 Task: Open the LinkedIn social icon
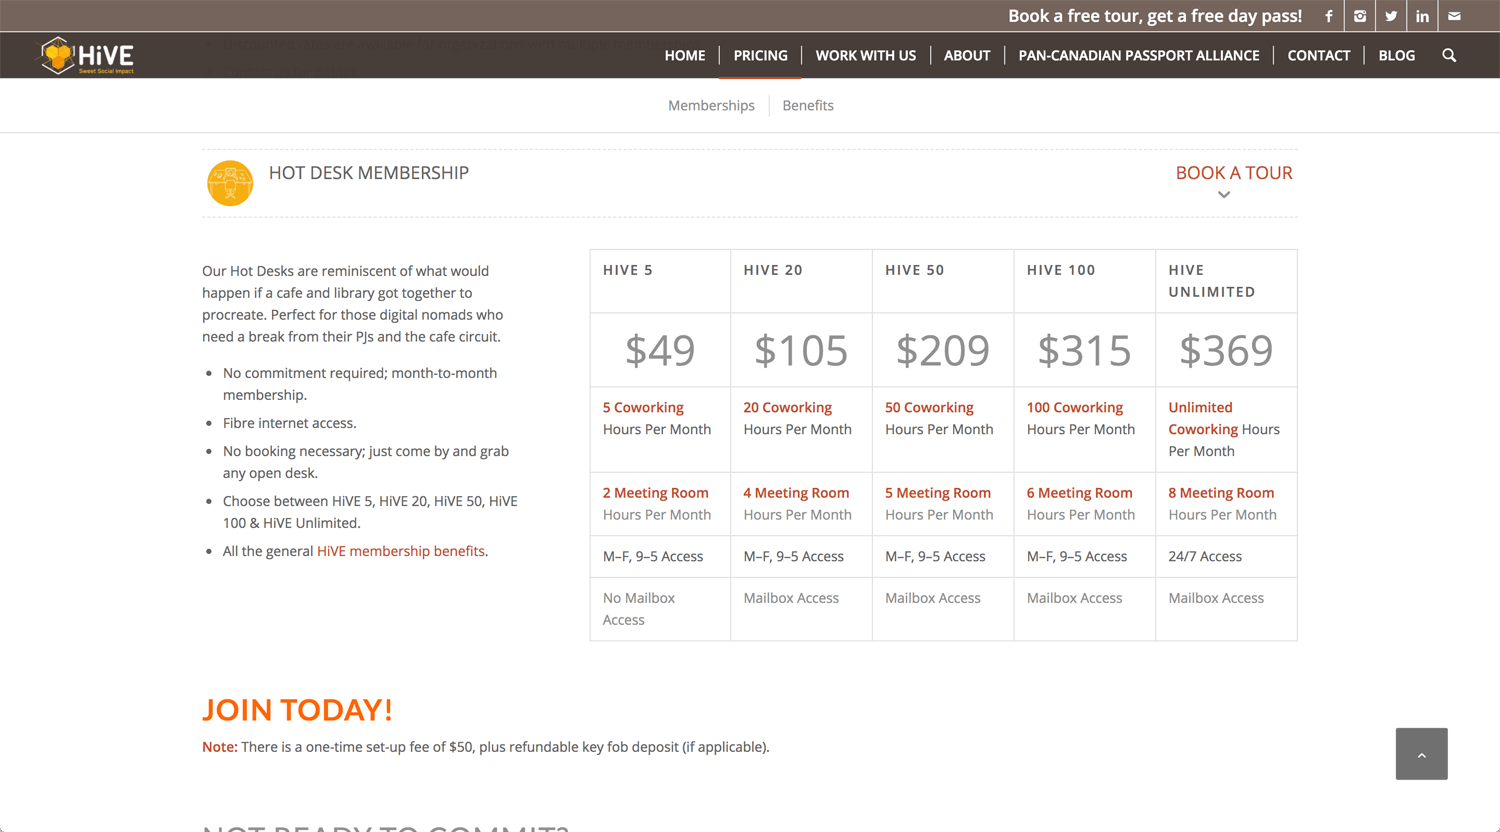coord(1422,16)
